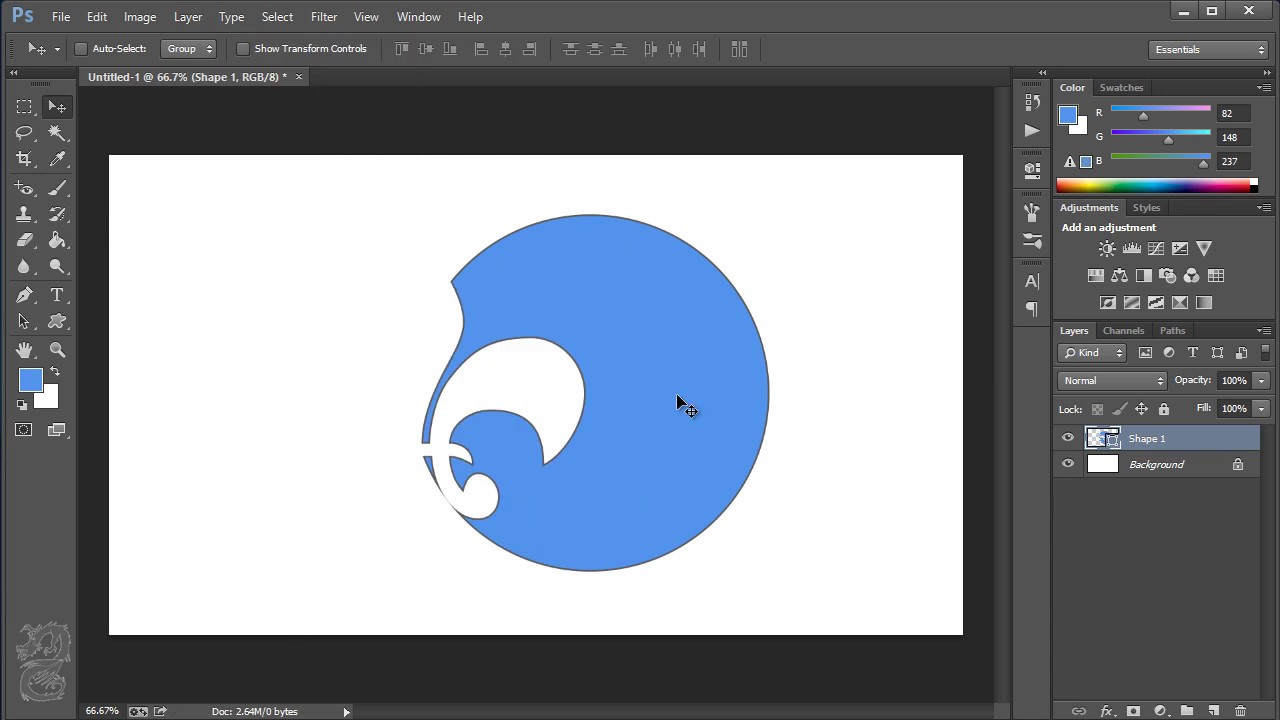Switch to the Channels tab
The height and width of the screenshot is (720, 1280).
[1123, 331]
